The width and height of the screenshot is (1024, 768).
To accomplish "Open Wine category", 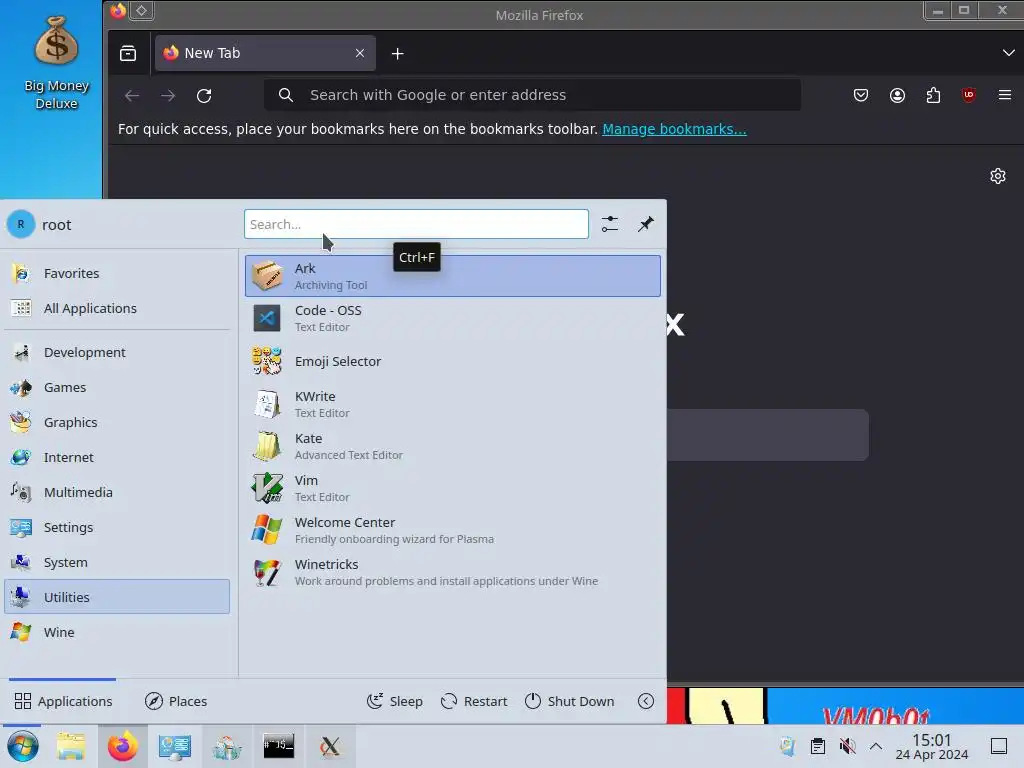I will (117, 632).
